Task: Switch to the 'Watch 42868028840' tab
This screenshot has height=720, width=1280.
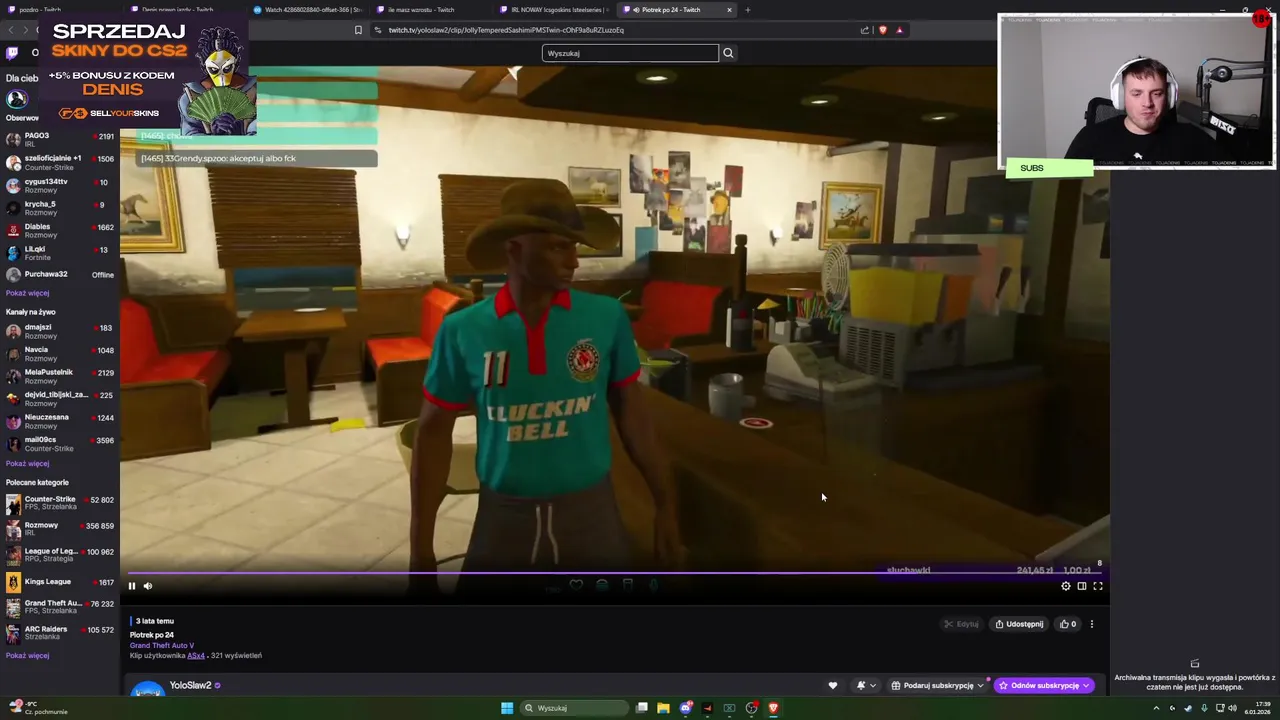Action: point(307,10)
